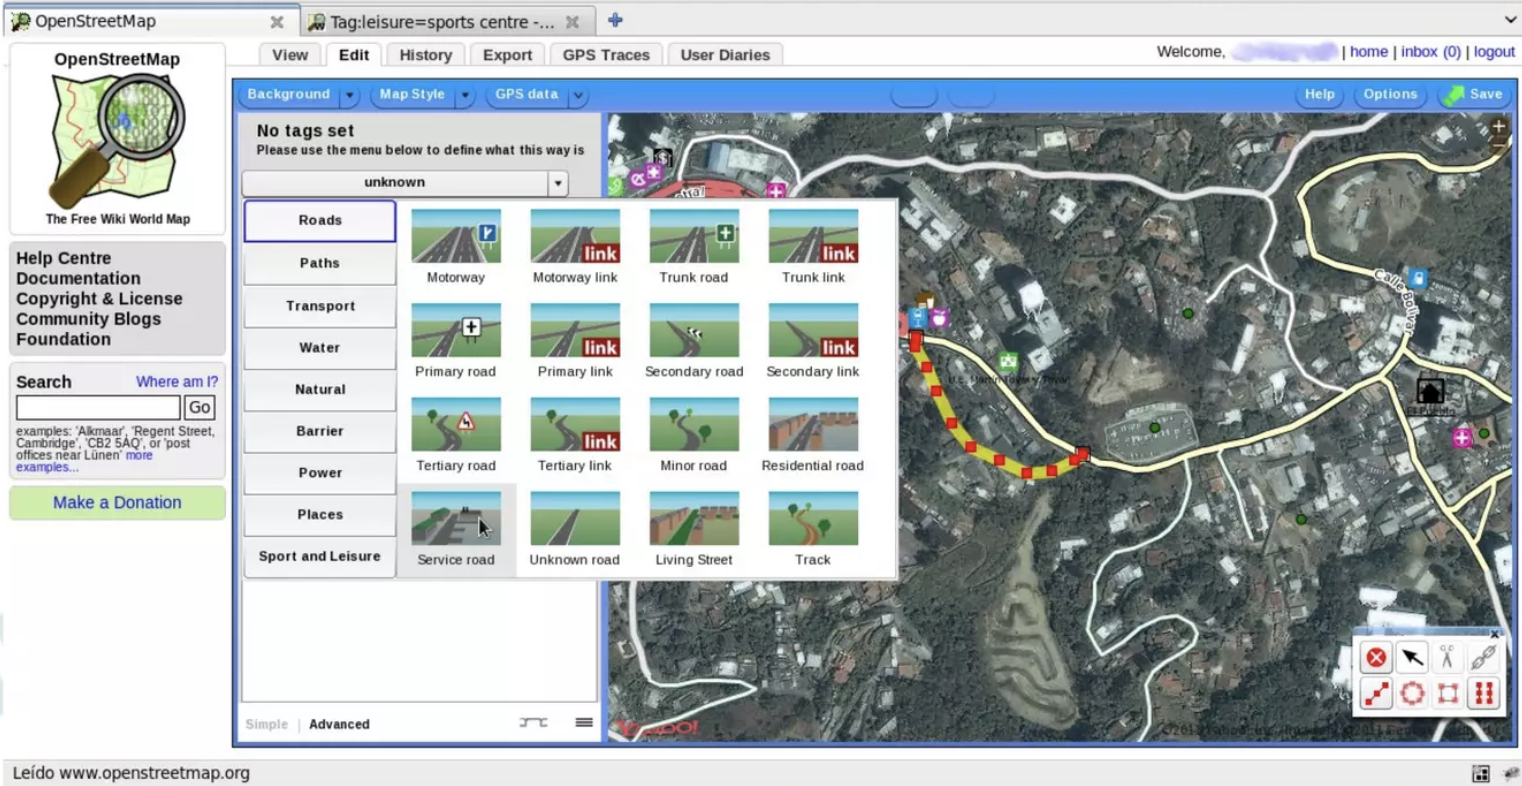This screenshot has height=786, width=1522.
Task: Expand the 'unknown' feature type dropdown
Action: click(x=558, y=183)
